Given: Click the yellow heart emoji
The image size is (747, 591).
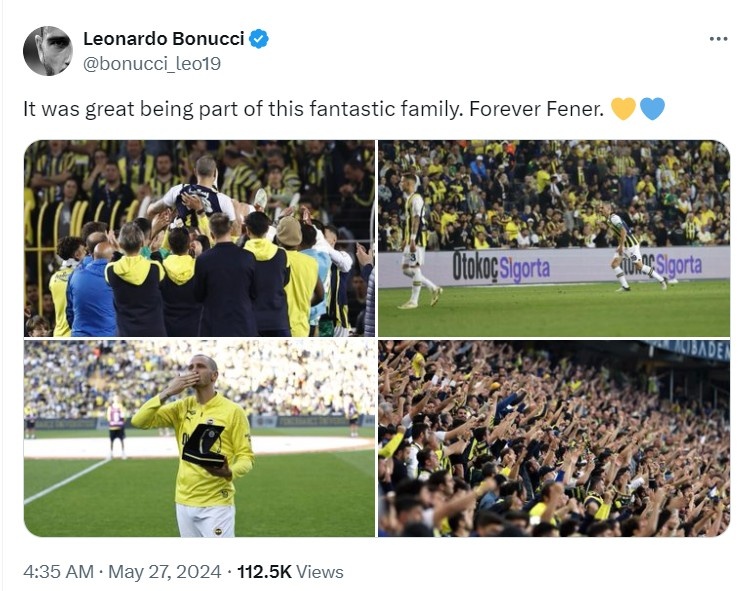Looking at the screenshot, I should click(622, 108).
